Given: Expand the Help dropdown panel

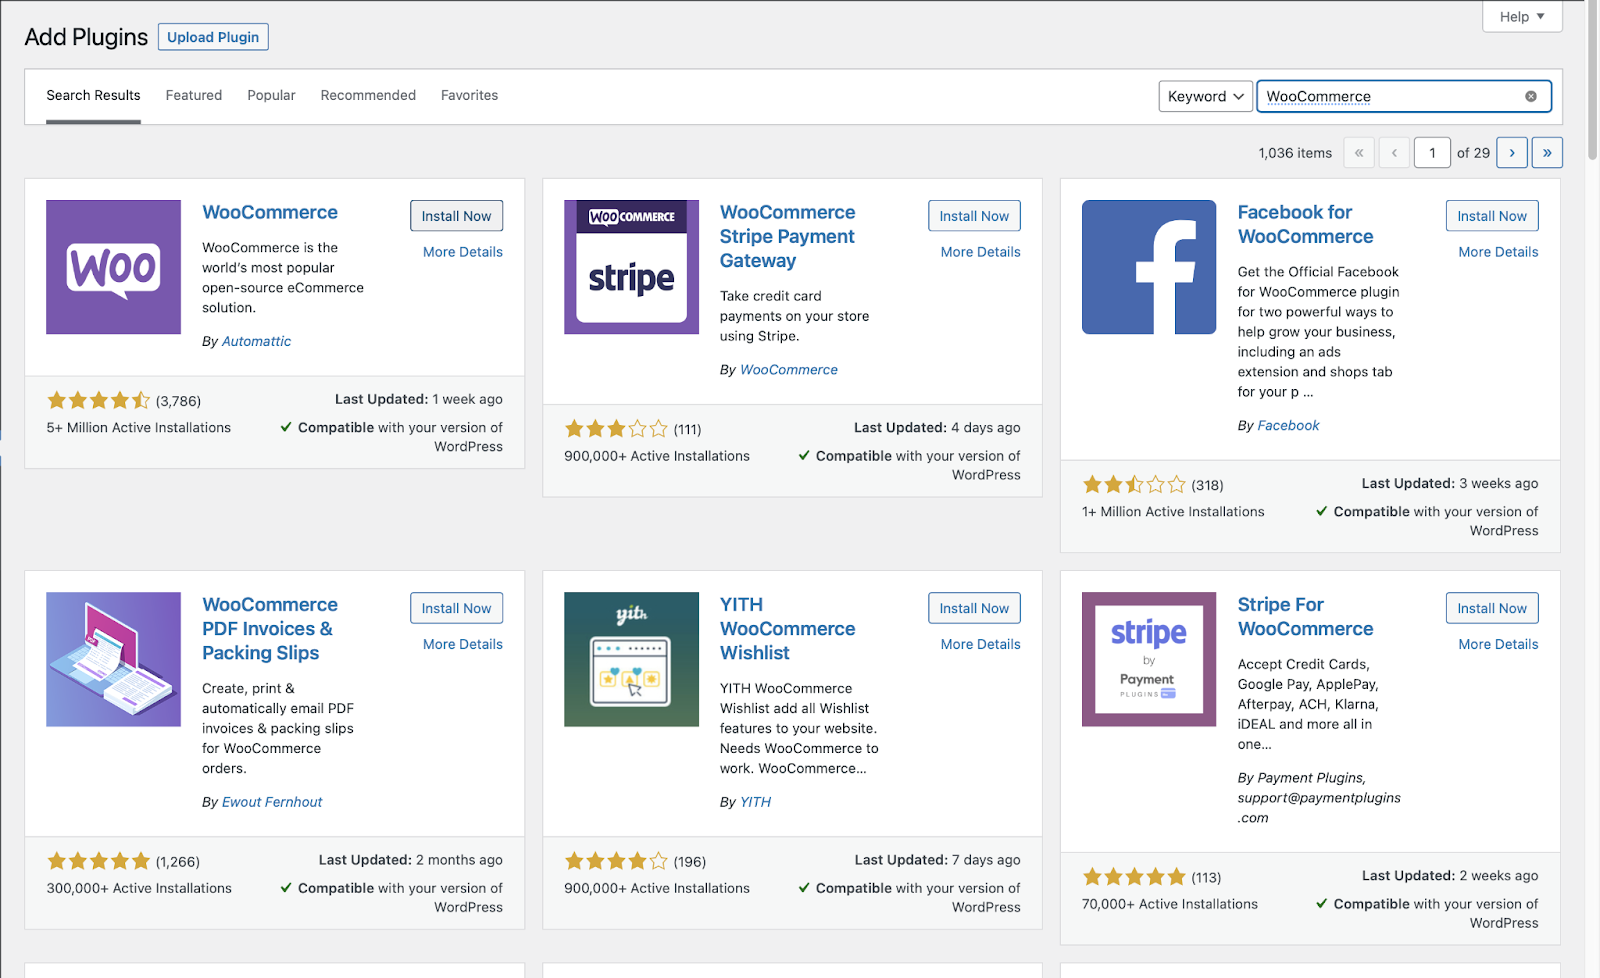Looking at the screenshot, I should (x=1522, y=17).
